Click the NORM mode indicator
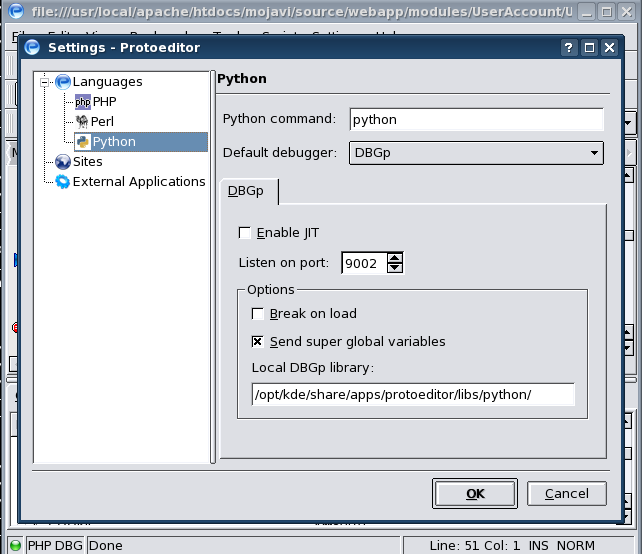Screen dimensions: 642x554 coord(576,545)
